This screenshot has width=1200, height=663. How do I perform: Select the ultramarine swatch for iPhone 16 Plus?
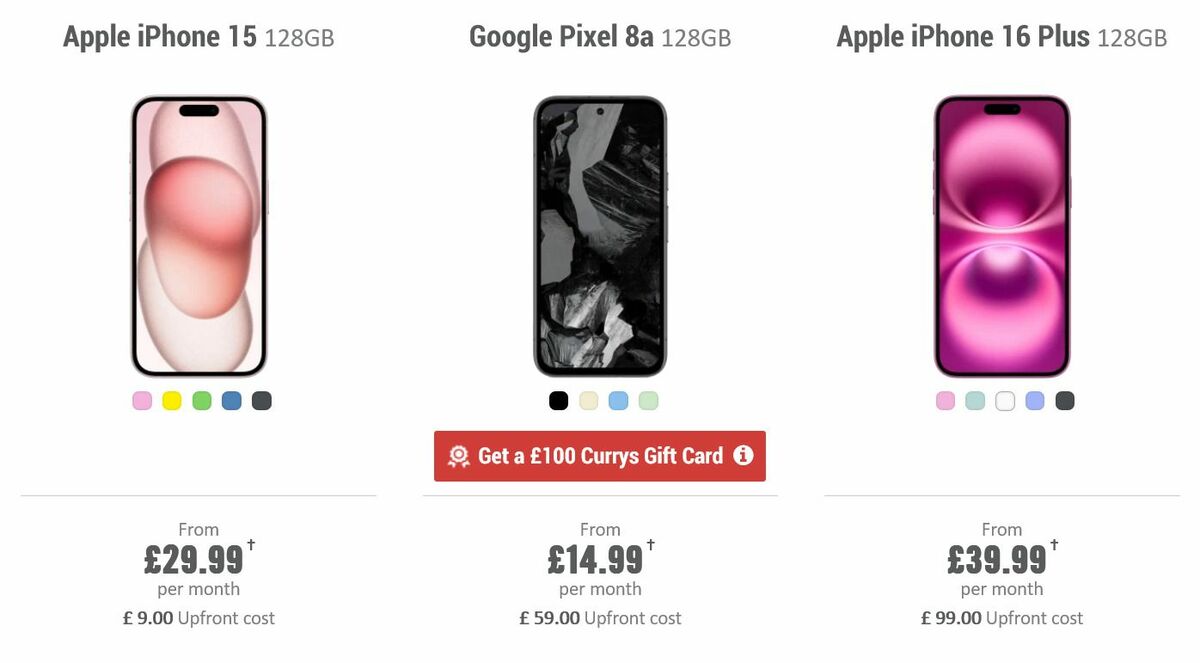coord(1032,400)
